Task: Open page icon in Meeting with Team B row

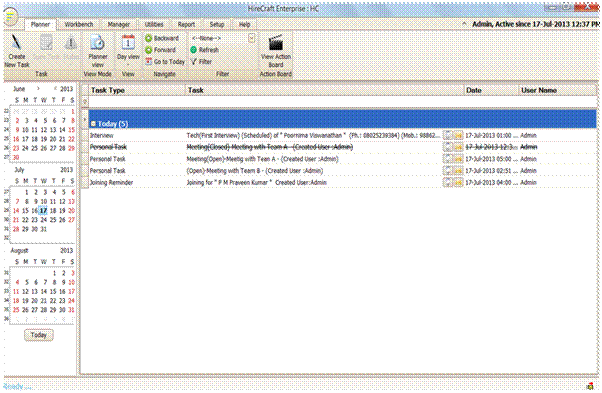Action: [448, 170]
